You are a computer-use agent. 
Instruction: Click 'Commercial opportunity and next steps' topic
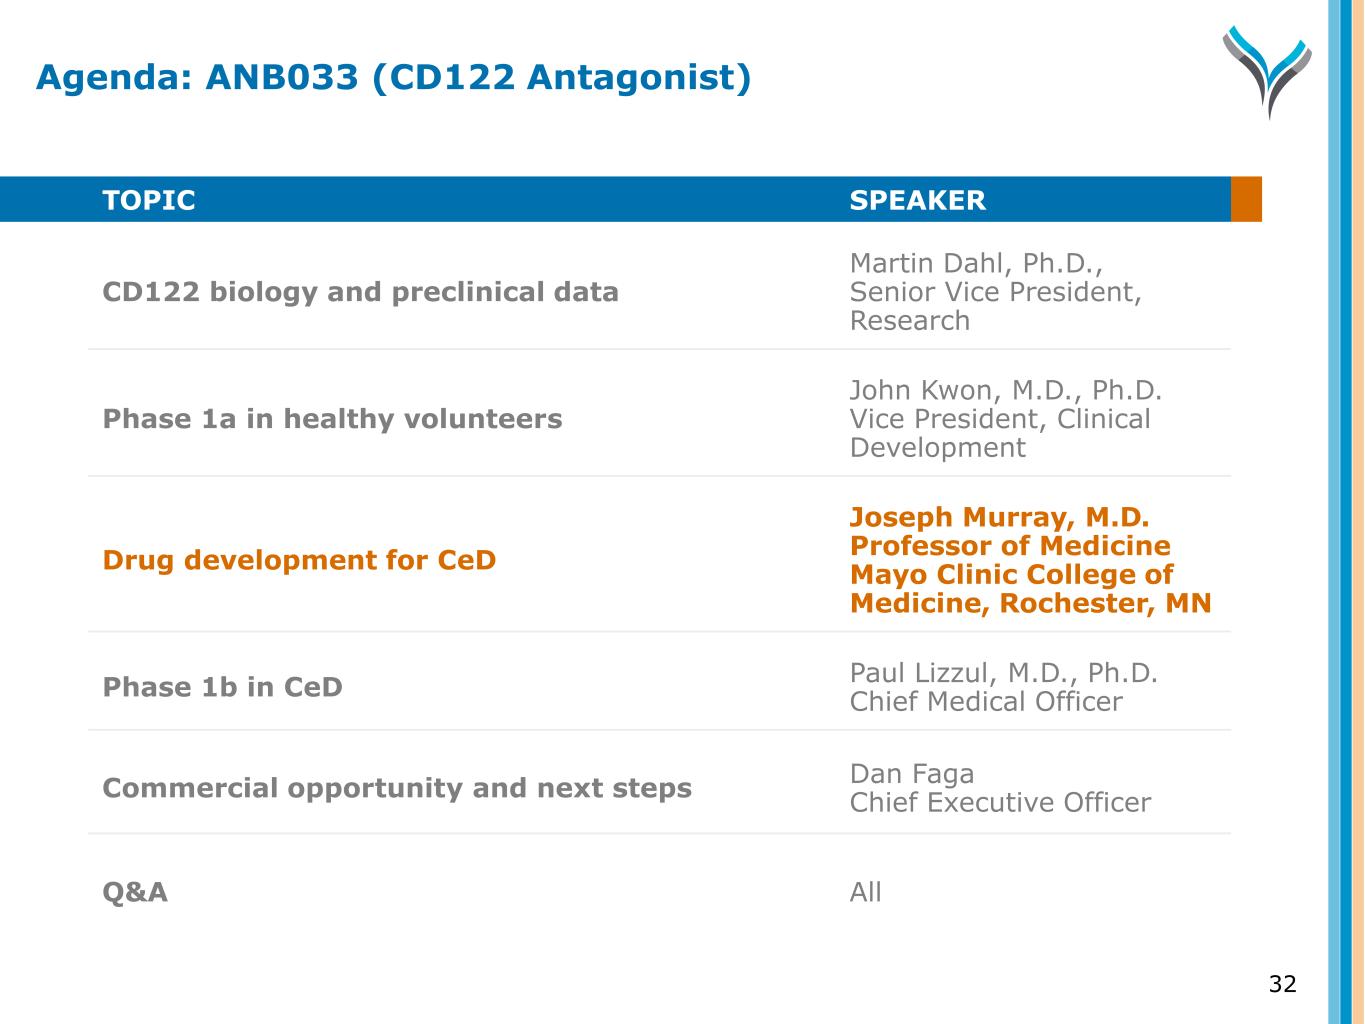tap(397, 788)
